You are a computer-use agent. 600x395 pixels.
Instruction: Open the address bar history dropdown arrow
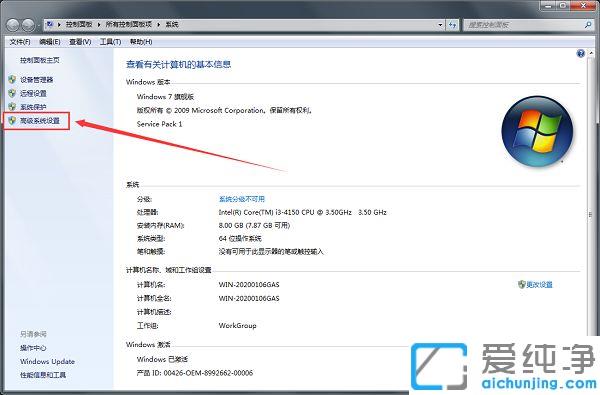click(440, 25)
